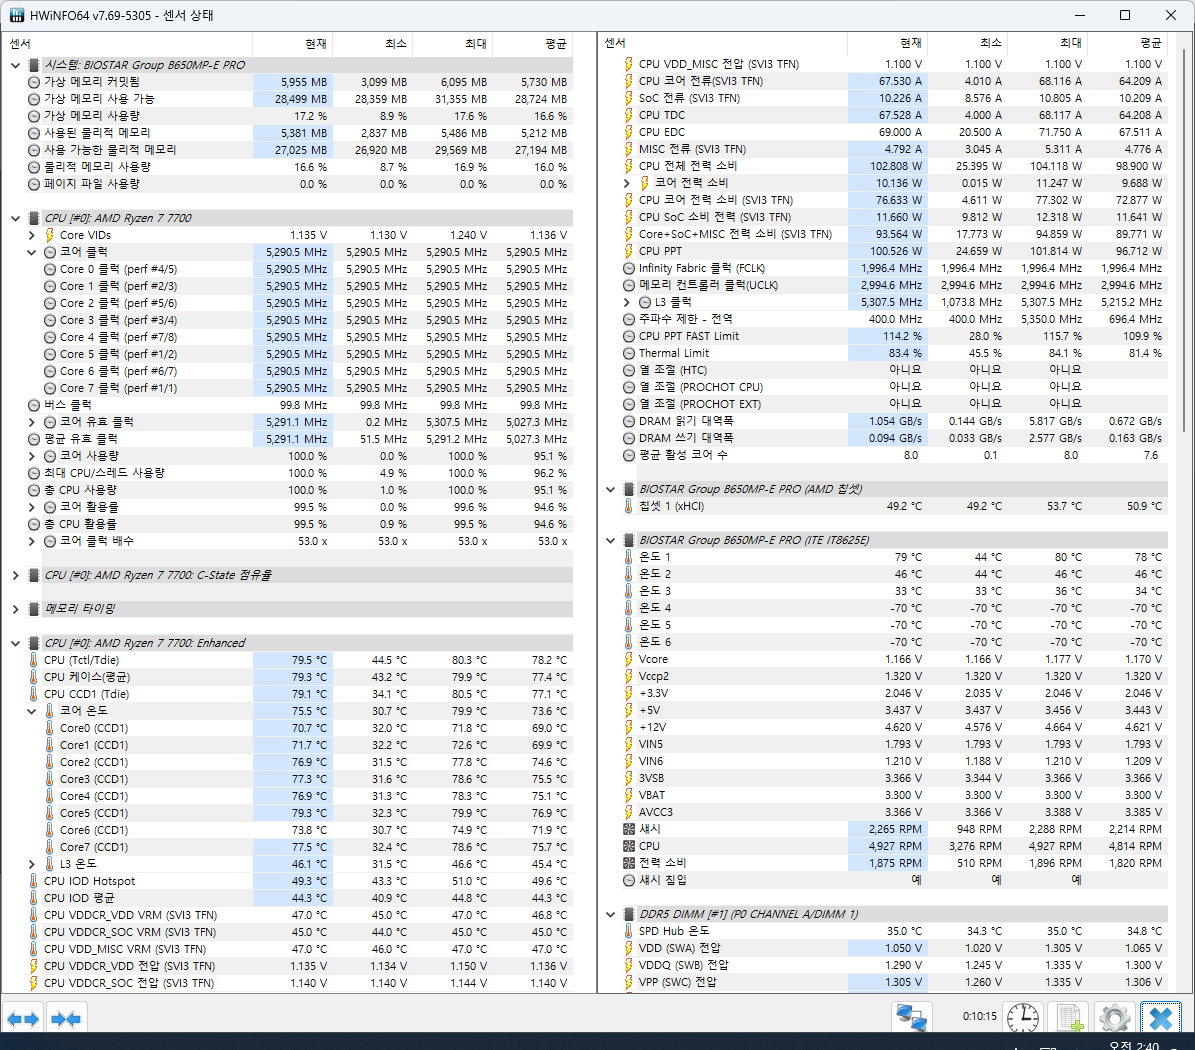Select the 총 CPU 사용량 row
This screenshot has width=1195, height=1050.
pos(299,490)
